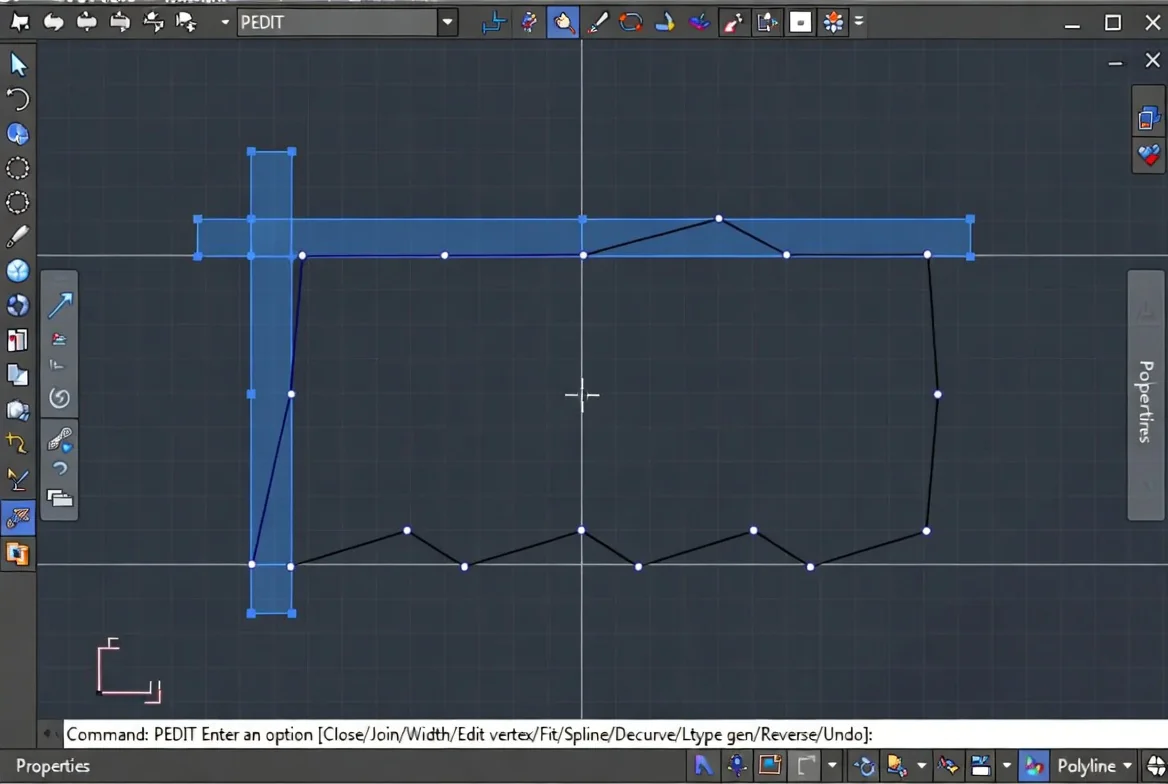The width and height of the screenshot is (1168, 784).
Task: Open the vertical Properties side tab
Action: click(x=1146, y=395)
